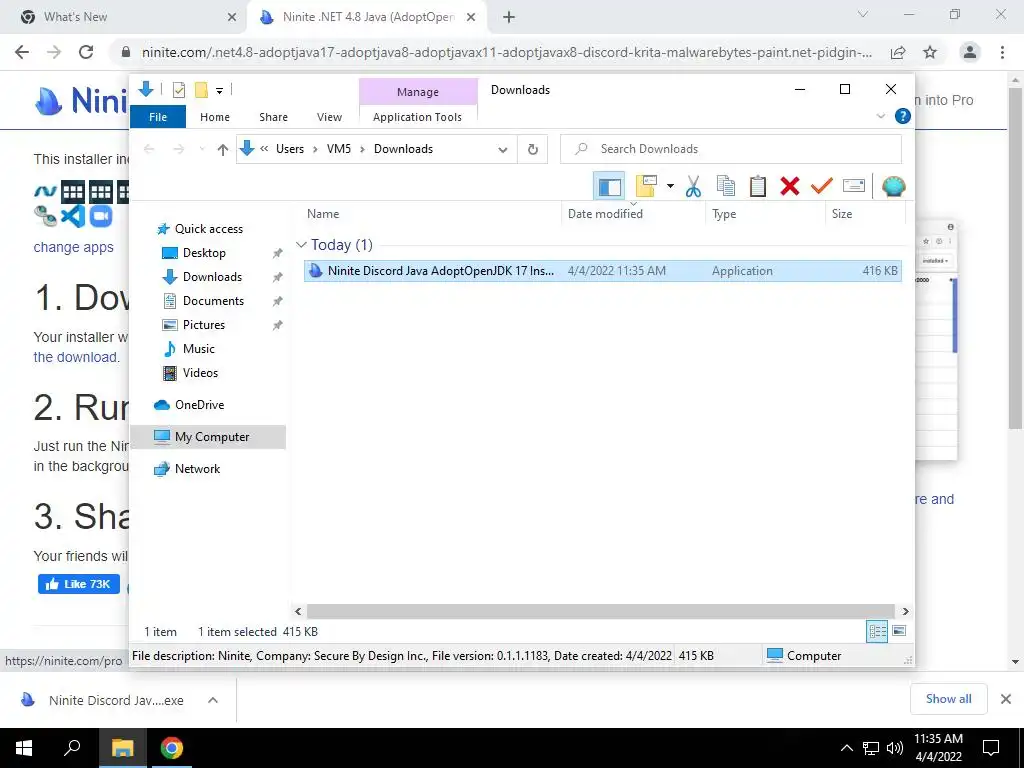1024x768 pixels.
Task: Switch to the Share ribbon tab
Action: coord(273,117)
